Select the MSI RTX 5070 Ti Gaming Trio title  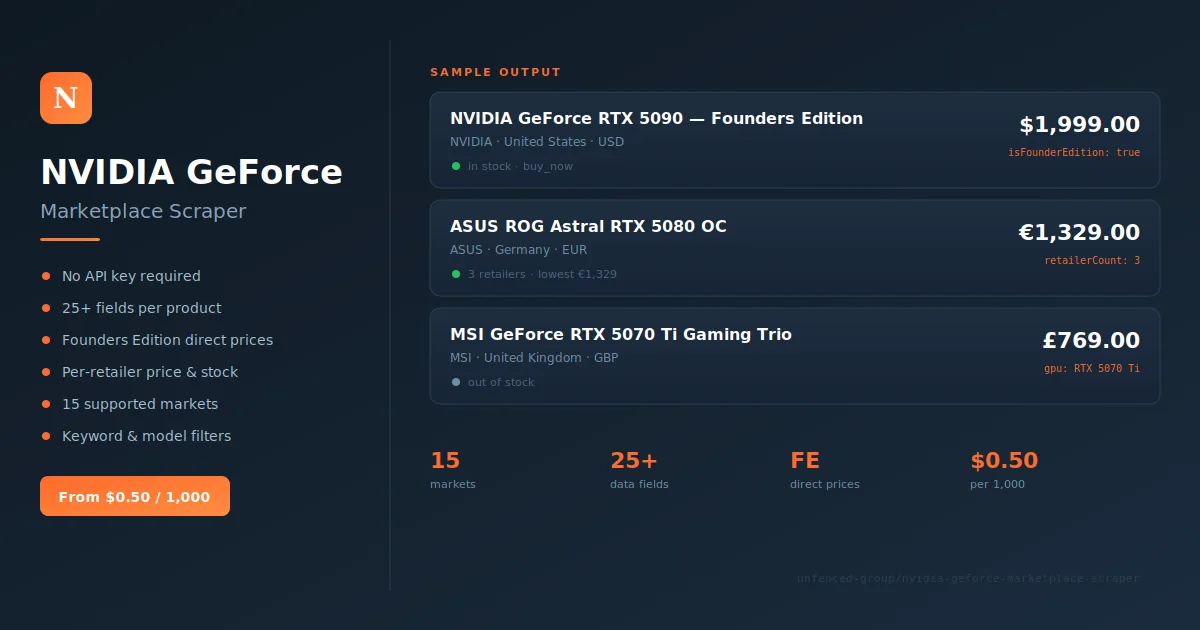pyautogui.click(x=621, y=334)
